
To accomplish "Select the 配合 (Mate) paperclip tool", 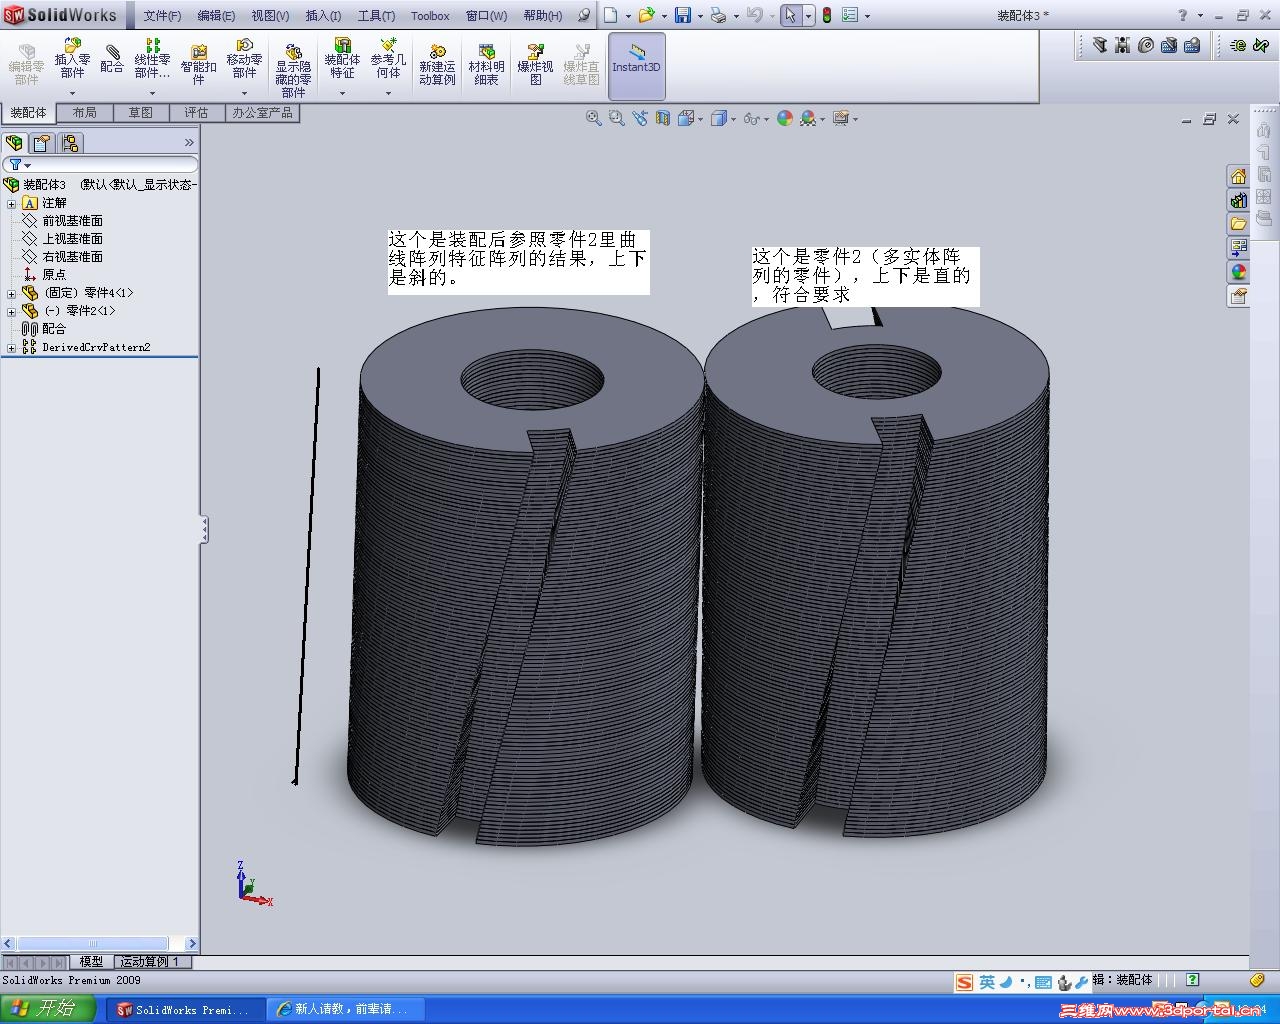I will 112,60.
